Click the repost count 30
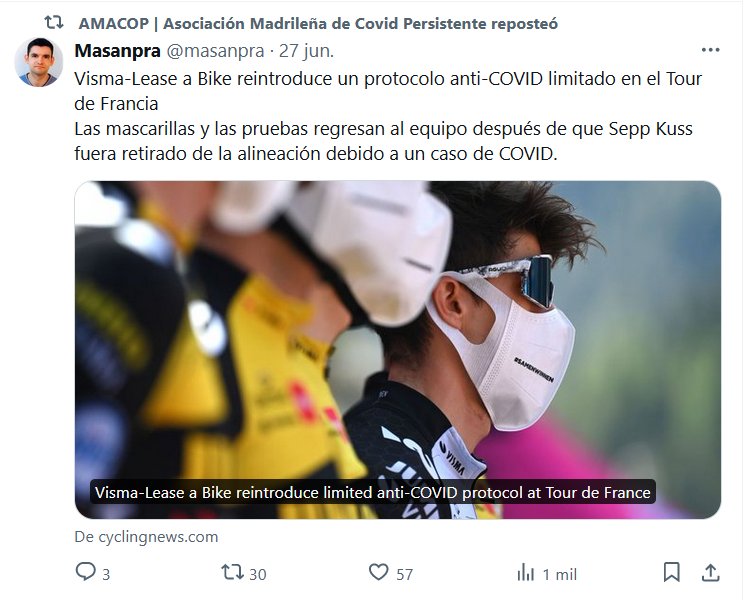The image size is (746, 600). [x=258, y=574]
